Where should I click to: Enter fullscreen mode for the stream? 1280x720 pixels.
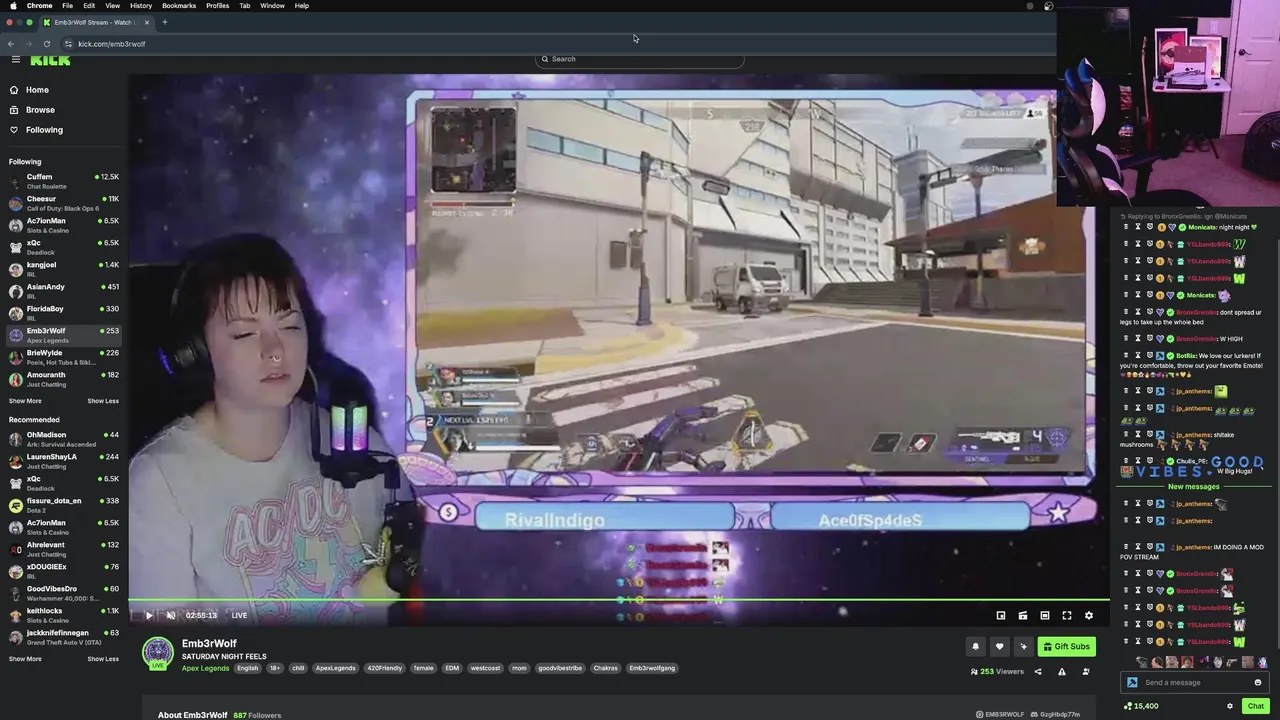coord(1067,615)
